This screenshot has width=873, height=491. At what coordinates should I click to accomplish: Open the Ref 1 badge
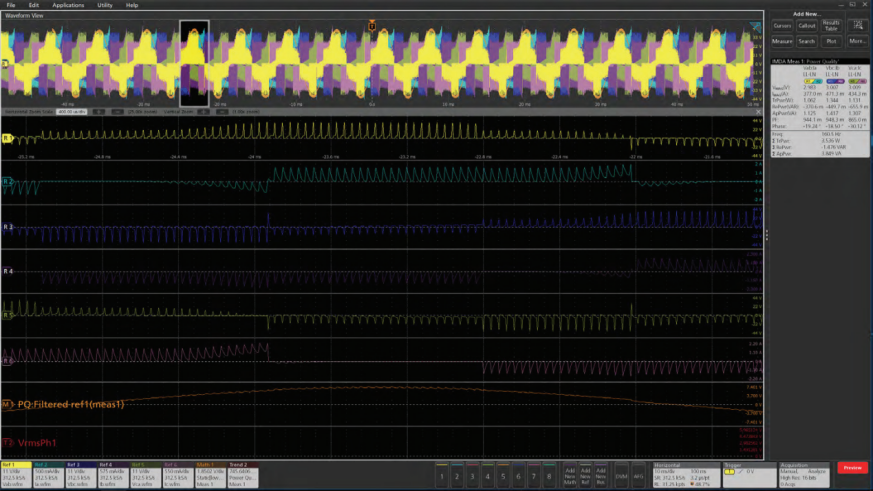pyautogui.click(x=16, y=473)
